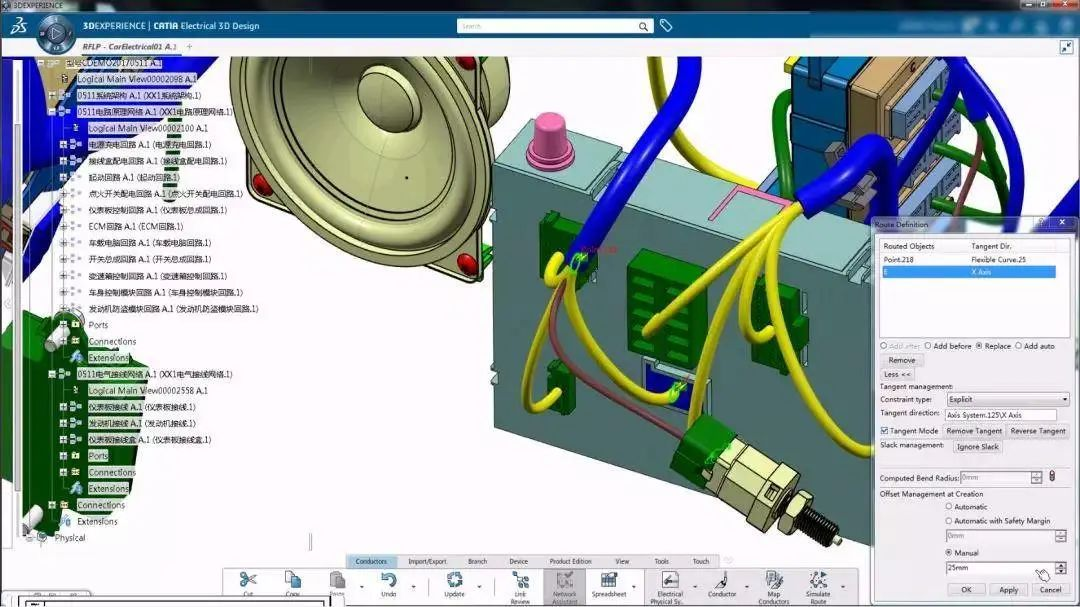Click the Update icon in toolbar
The height and width of the screenshot is (607, 1080).
[454, 580]
